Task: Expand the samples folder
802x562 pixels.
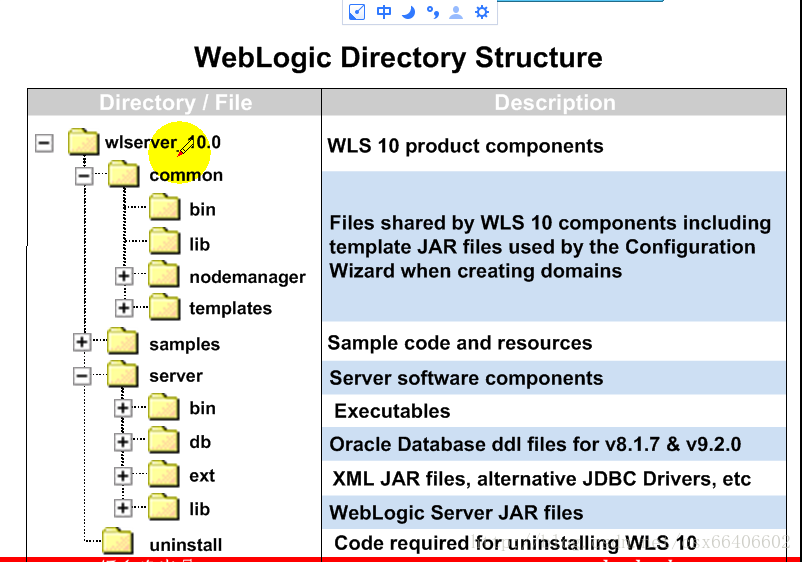Action: click(82, 342)
